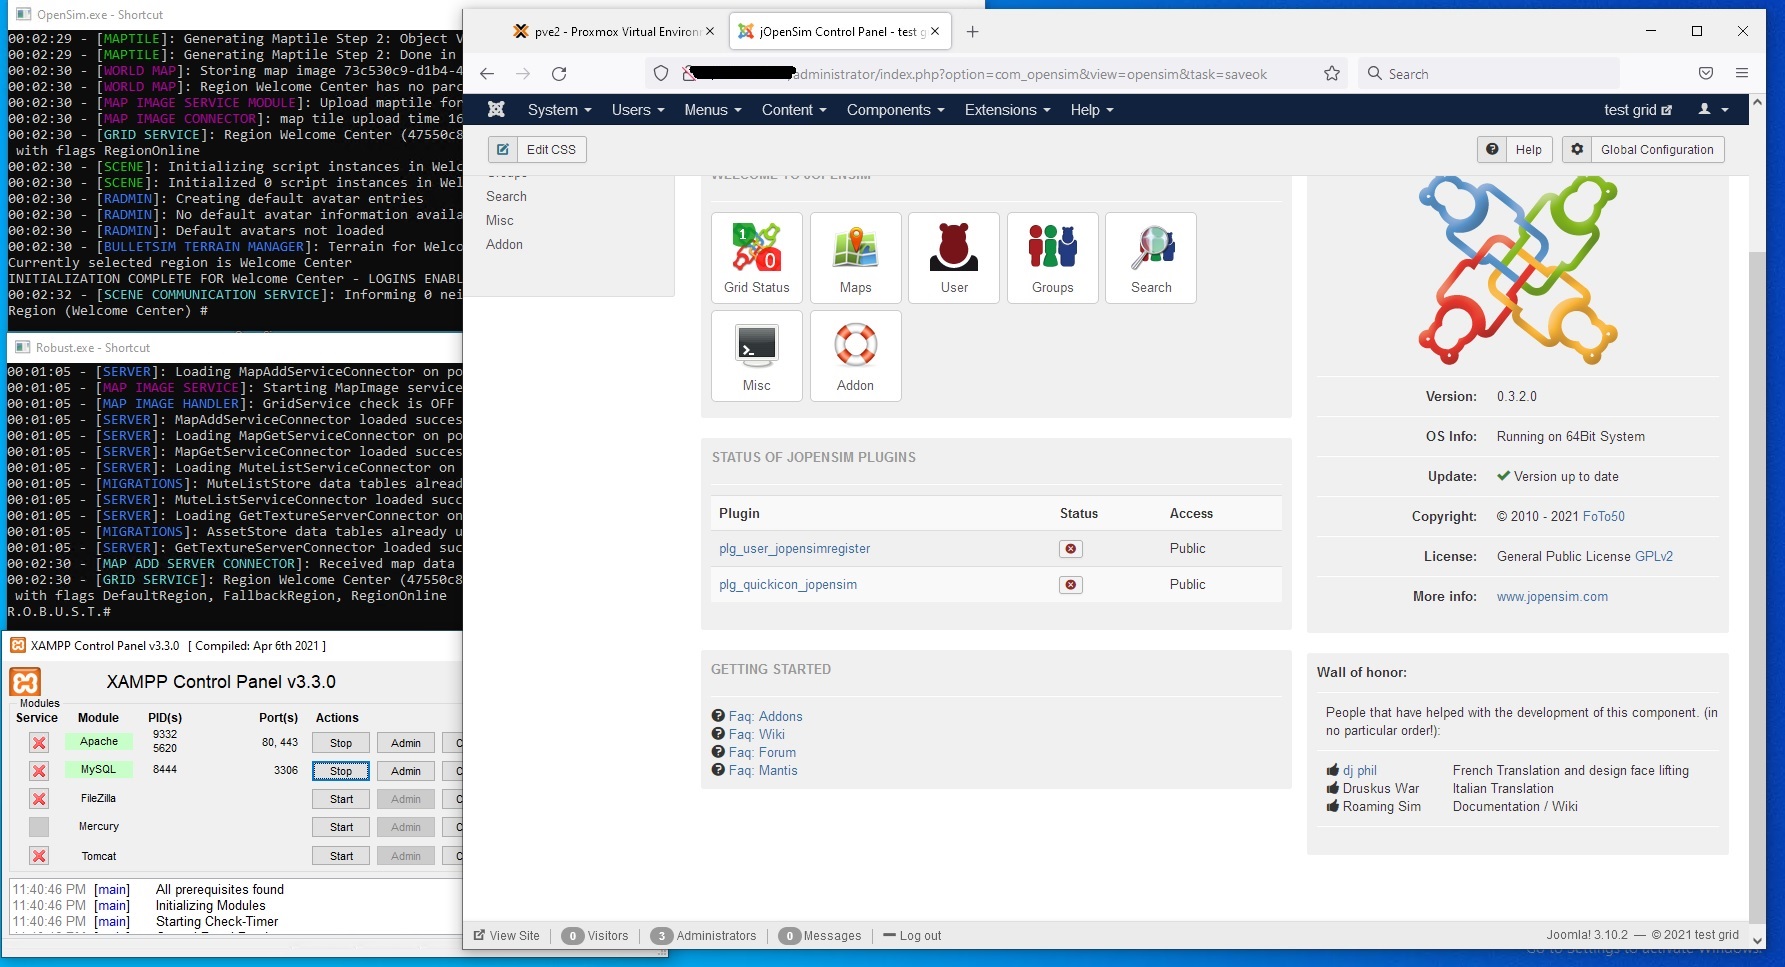The image size is (1785, 967).
Task: Stop the MySQL module in XAMPP
Action: 341,771
